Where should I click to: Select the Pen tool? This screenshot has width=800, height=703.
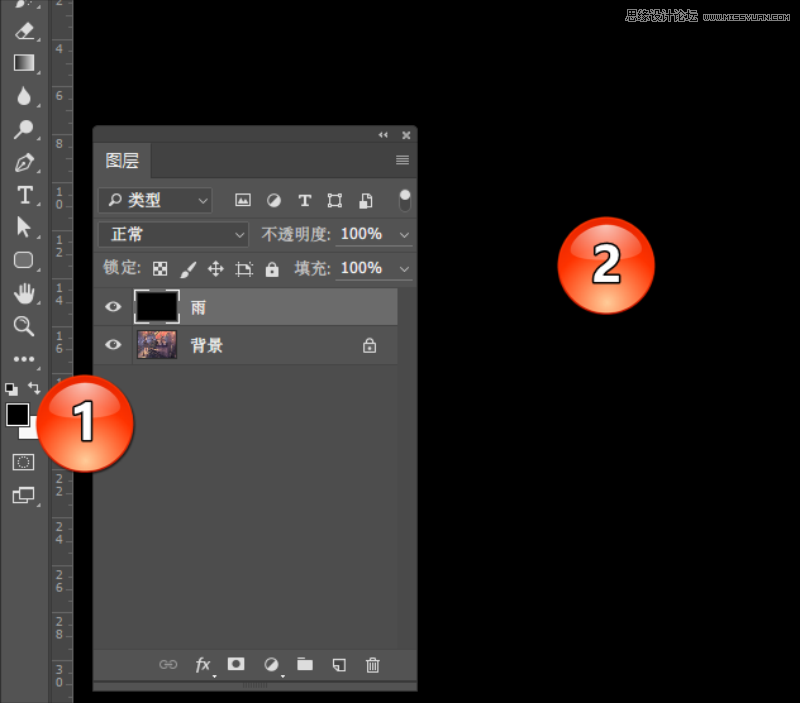point(22,162)
